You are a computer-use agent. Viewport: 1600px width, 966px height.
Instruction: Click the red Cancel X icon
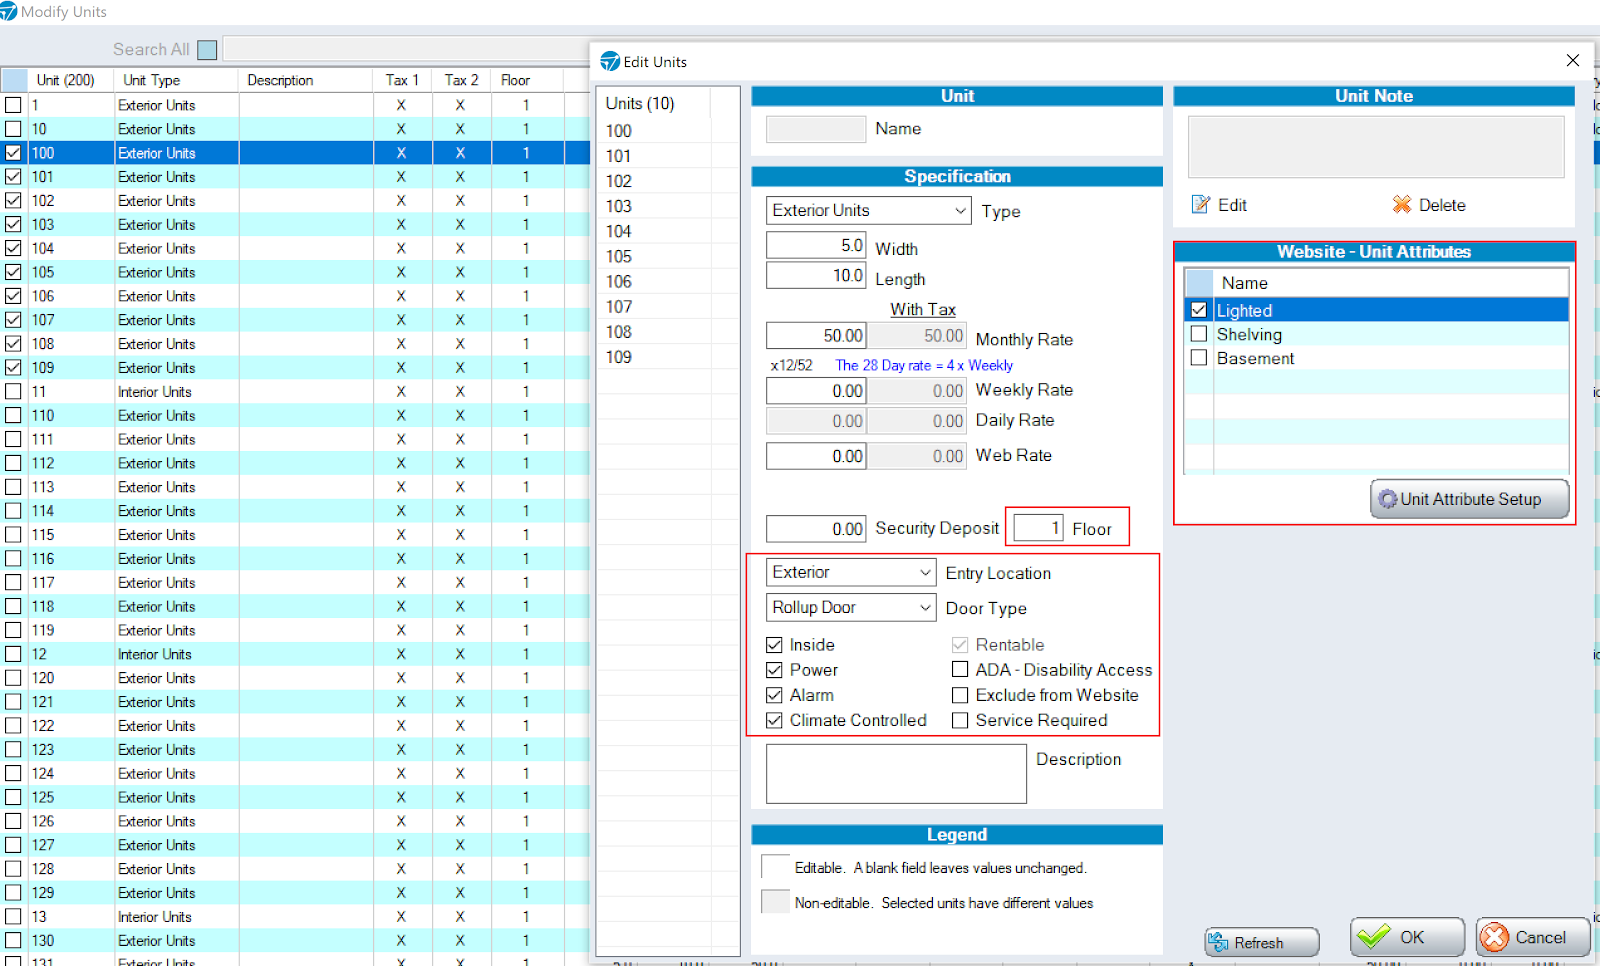[1495, 937]
